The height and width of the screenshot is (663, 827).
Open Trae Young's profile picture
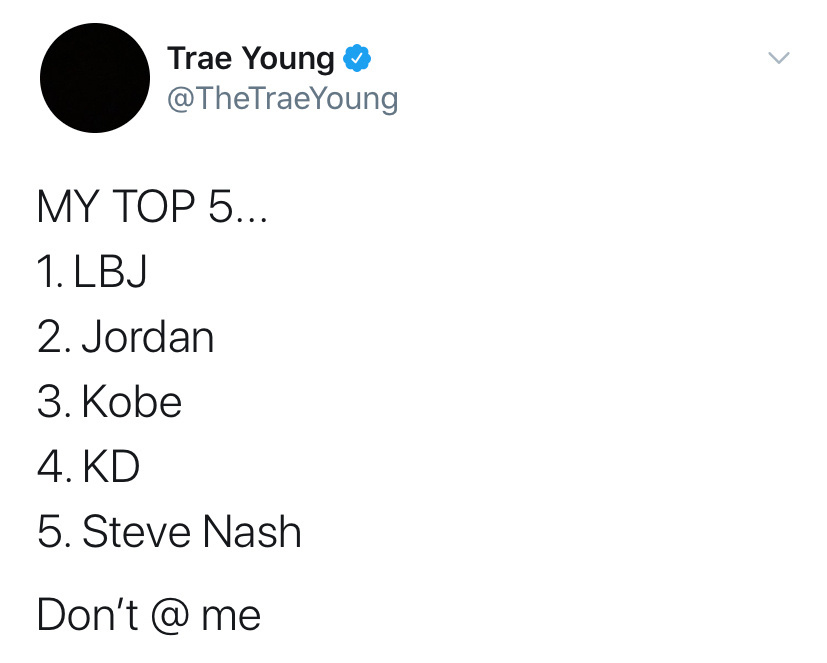94,78
